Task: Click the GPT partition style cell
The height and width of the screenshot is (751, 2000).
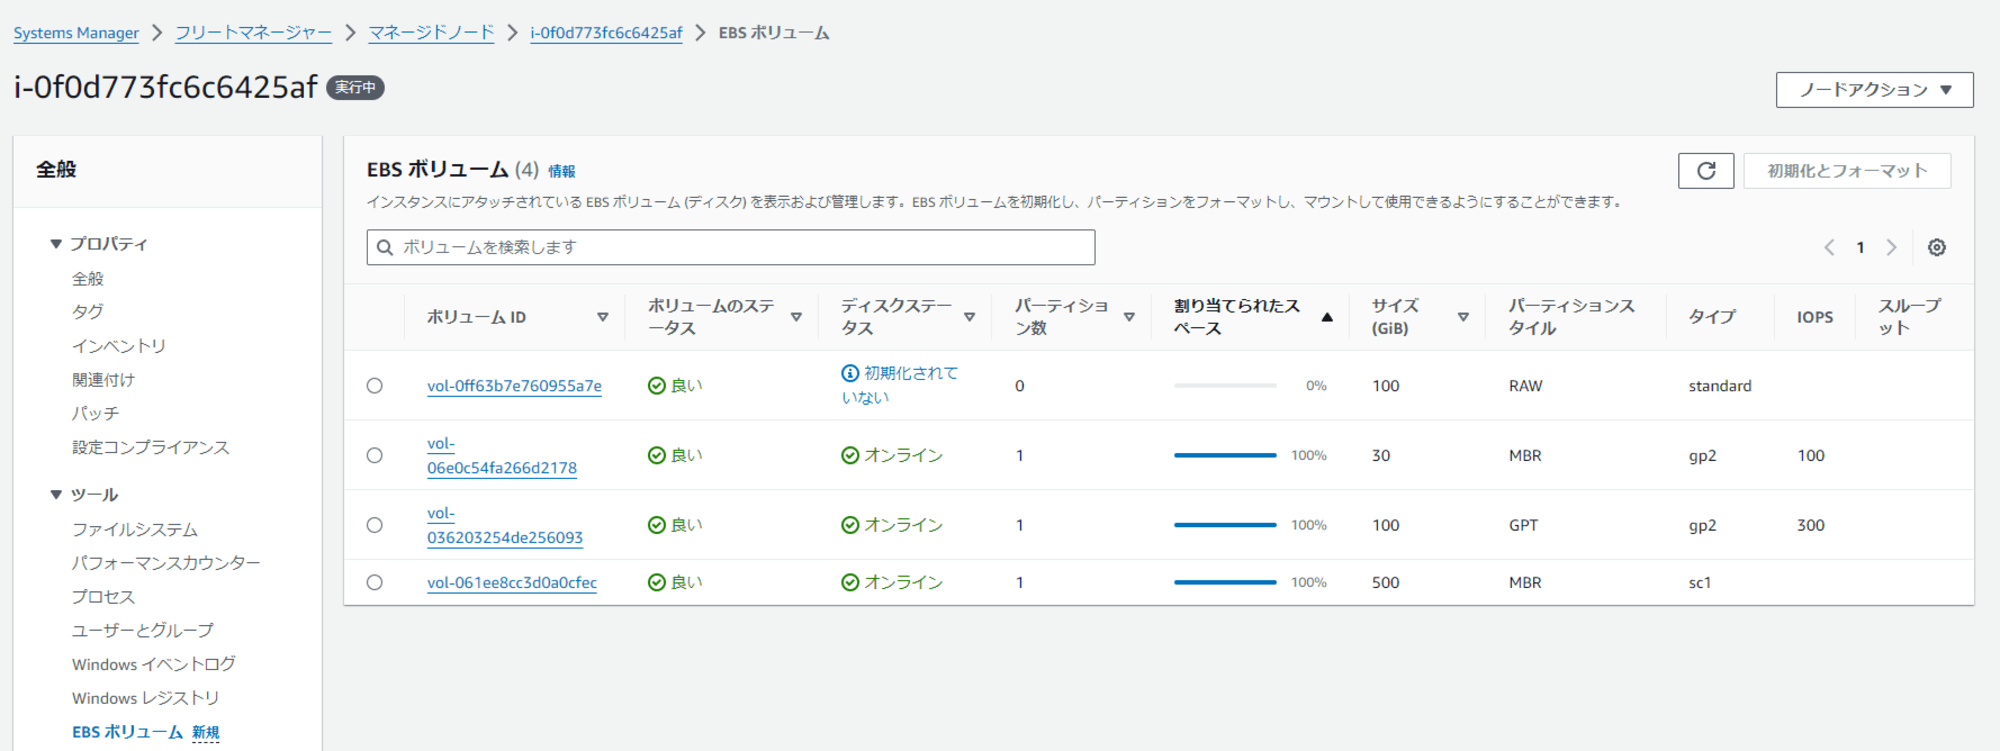Action: pyautogui.click(x=1524, y=525)
